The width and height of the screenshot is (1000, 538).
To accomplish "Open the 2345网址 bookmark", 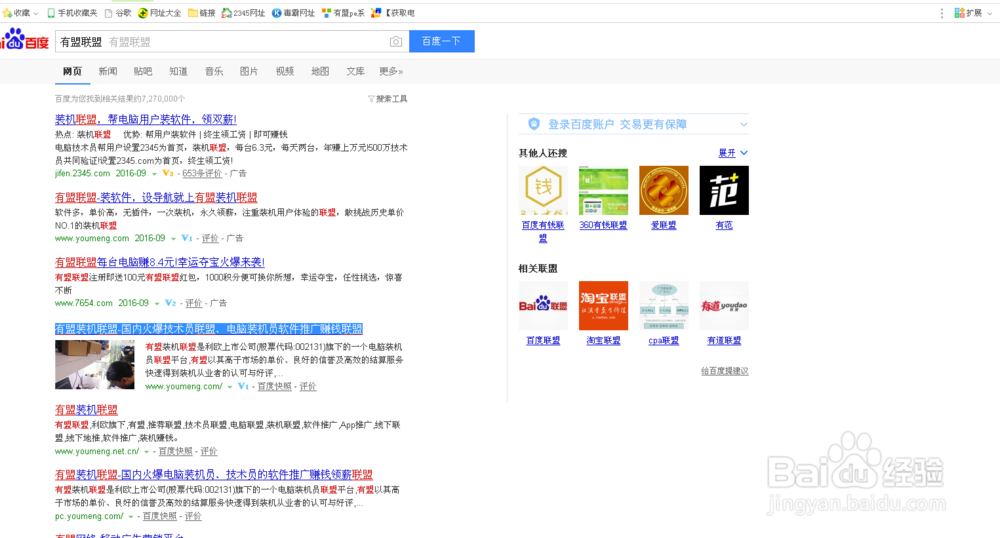I will (x=243, y=13).
